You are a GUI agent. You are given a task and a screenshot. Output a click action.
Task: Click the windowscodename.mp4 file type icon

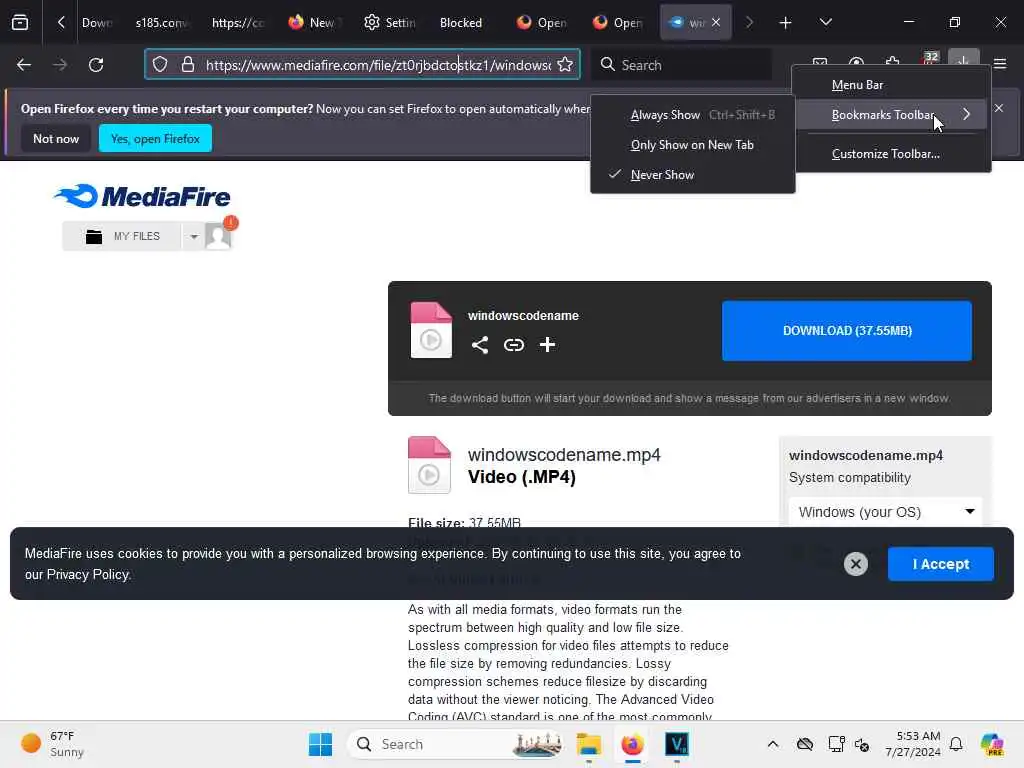coord(429,465)
